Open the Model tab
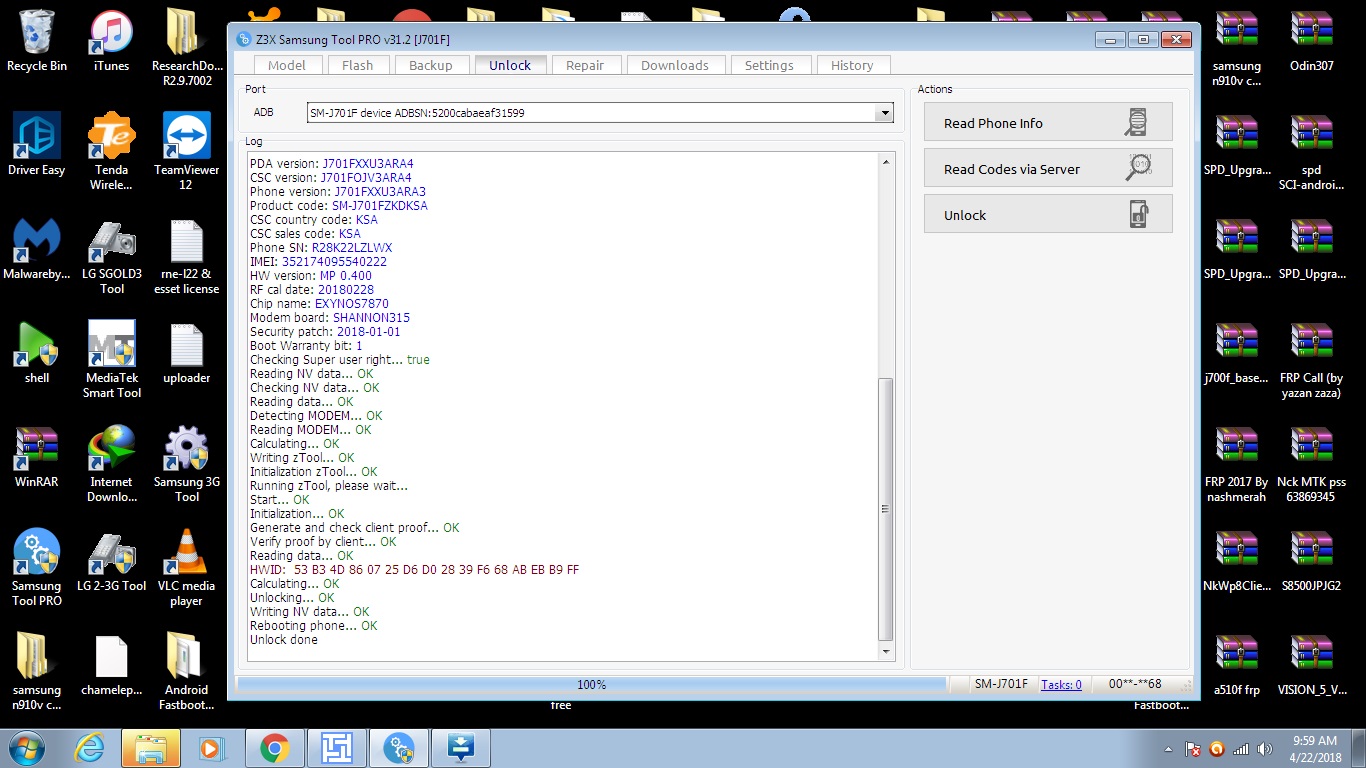Viewport: 1366px width, 768px height. coord(287,65)
